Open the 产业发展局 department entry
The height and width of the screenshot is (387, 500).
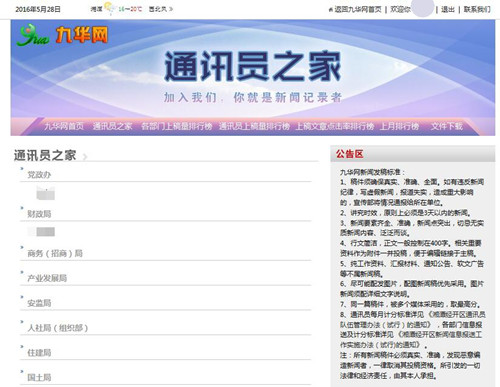[47, 278]
